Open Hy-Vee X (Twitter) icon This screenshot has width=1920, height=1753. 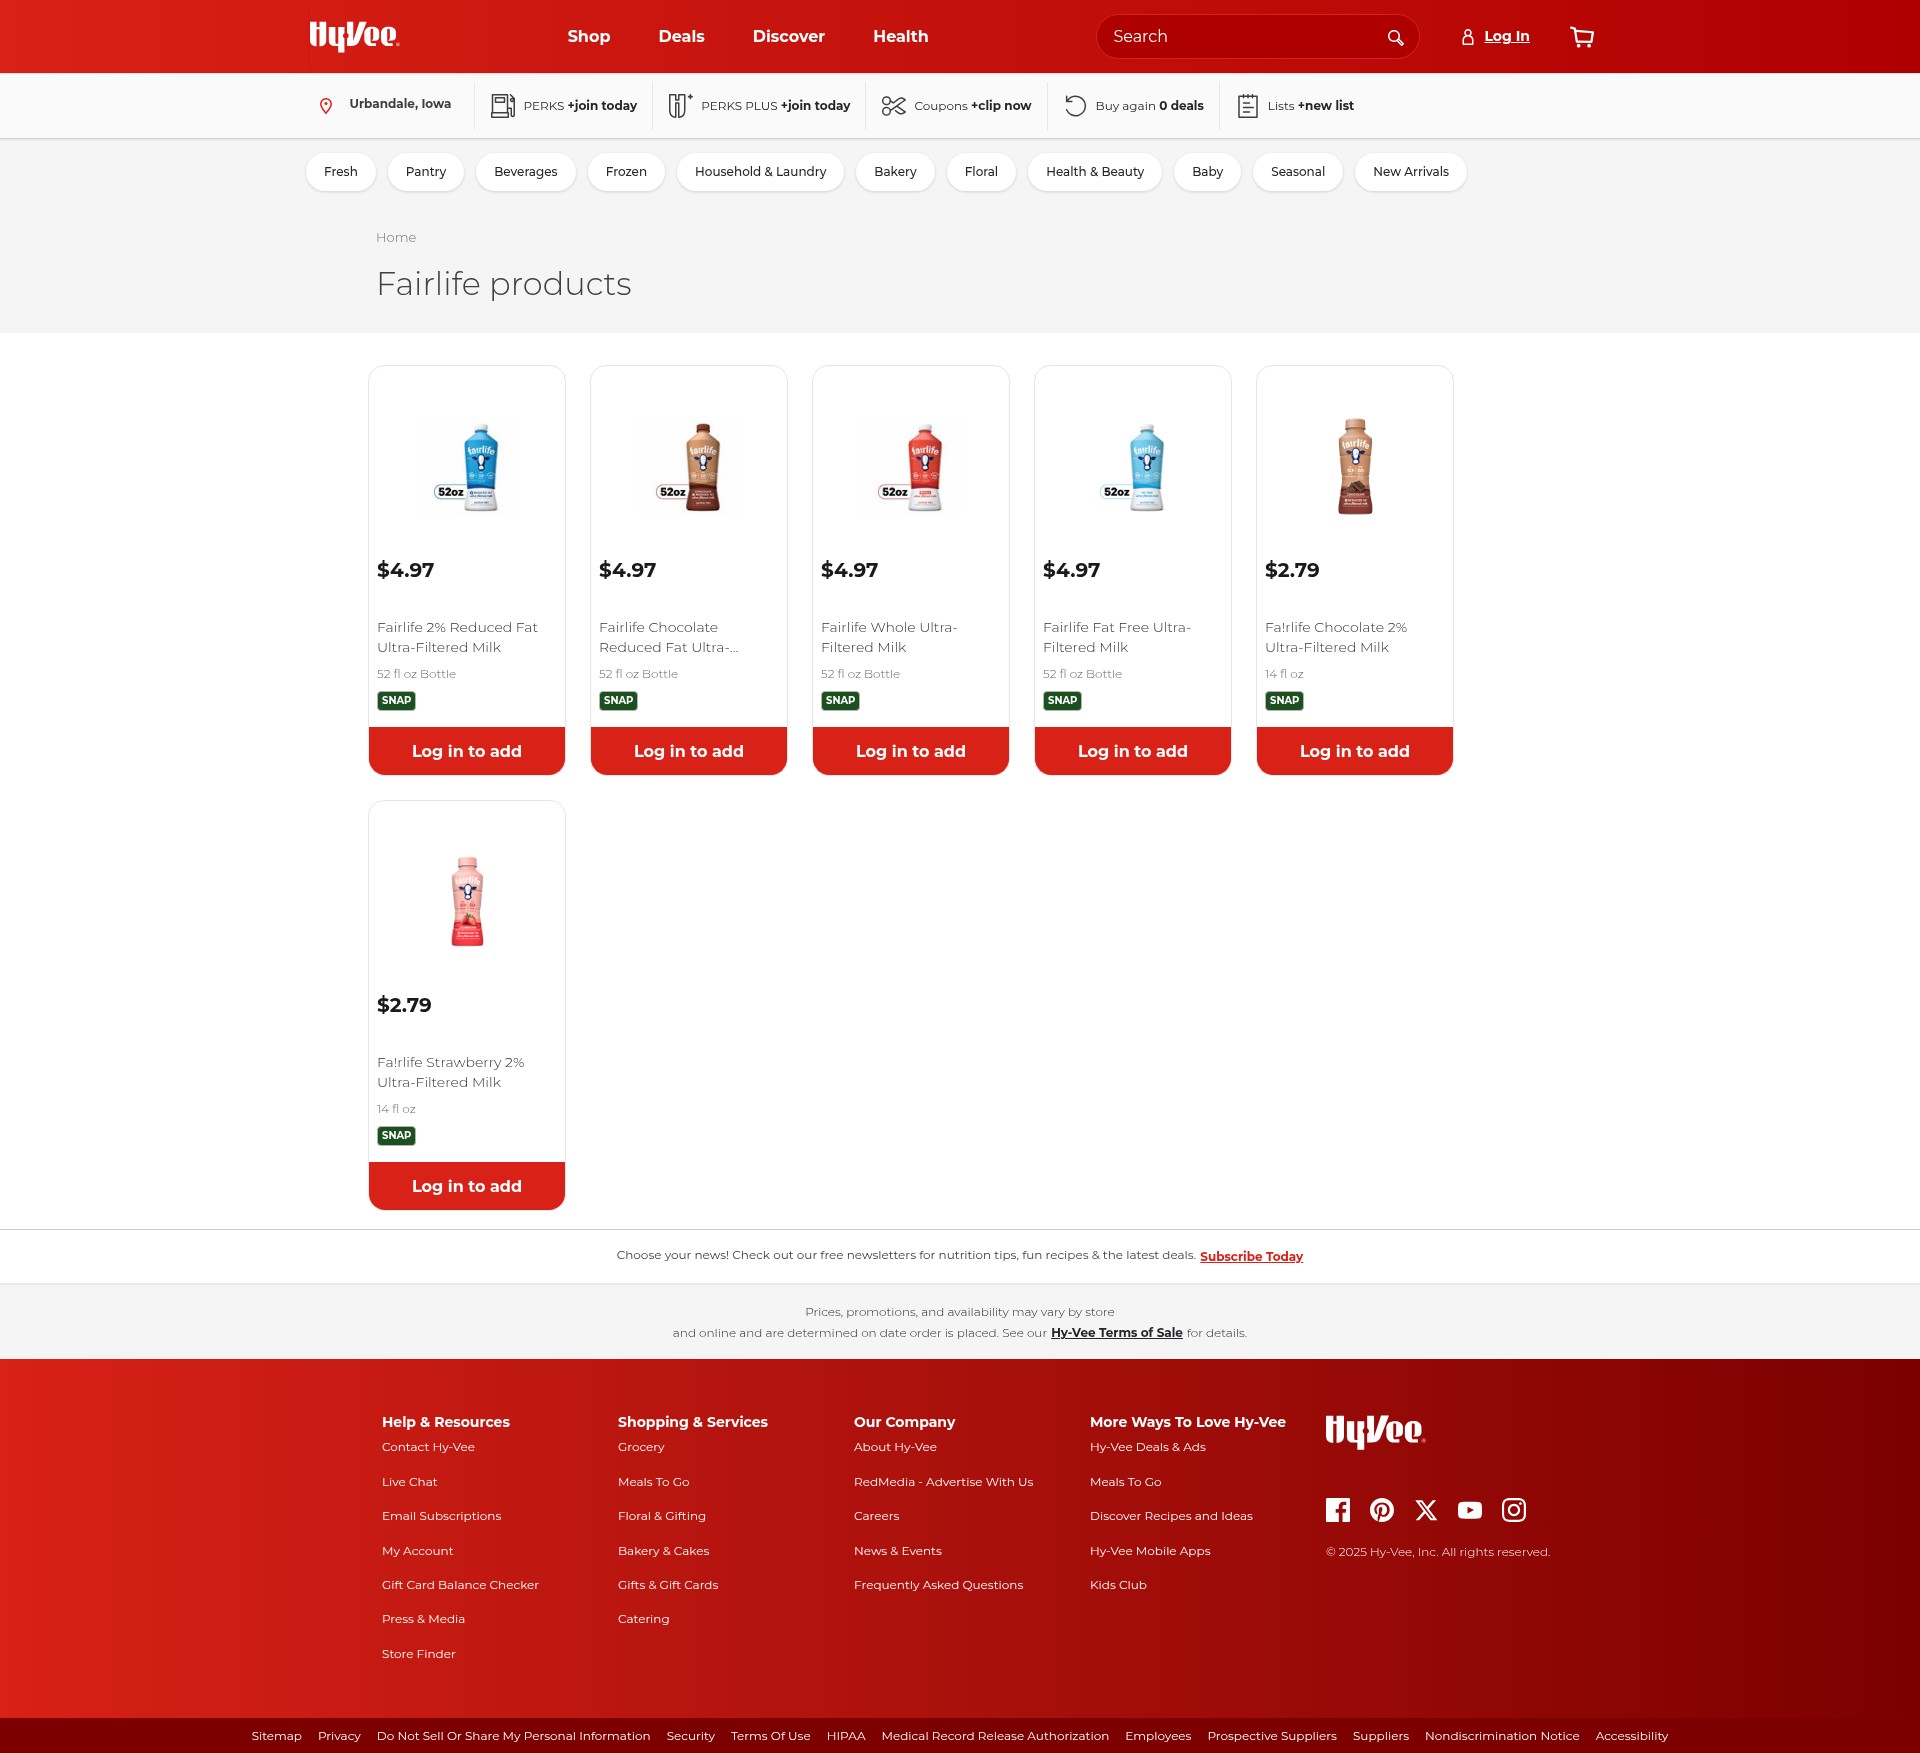tap(1426, 1510)
